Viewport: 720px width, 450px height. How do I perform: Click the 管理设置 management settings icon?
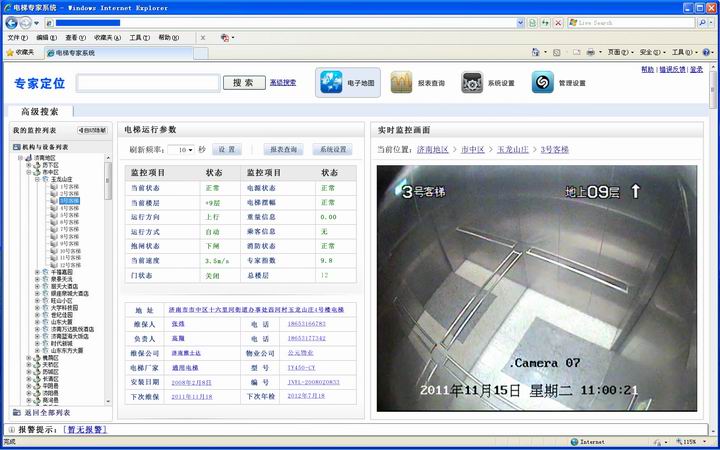coord(542,83)
